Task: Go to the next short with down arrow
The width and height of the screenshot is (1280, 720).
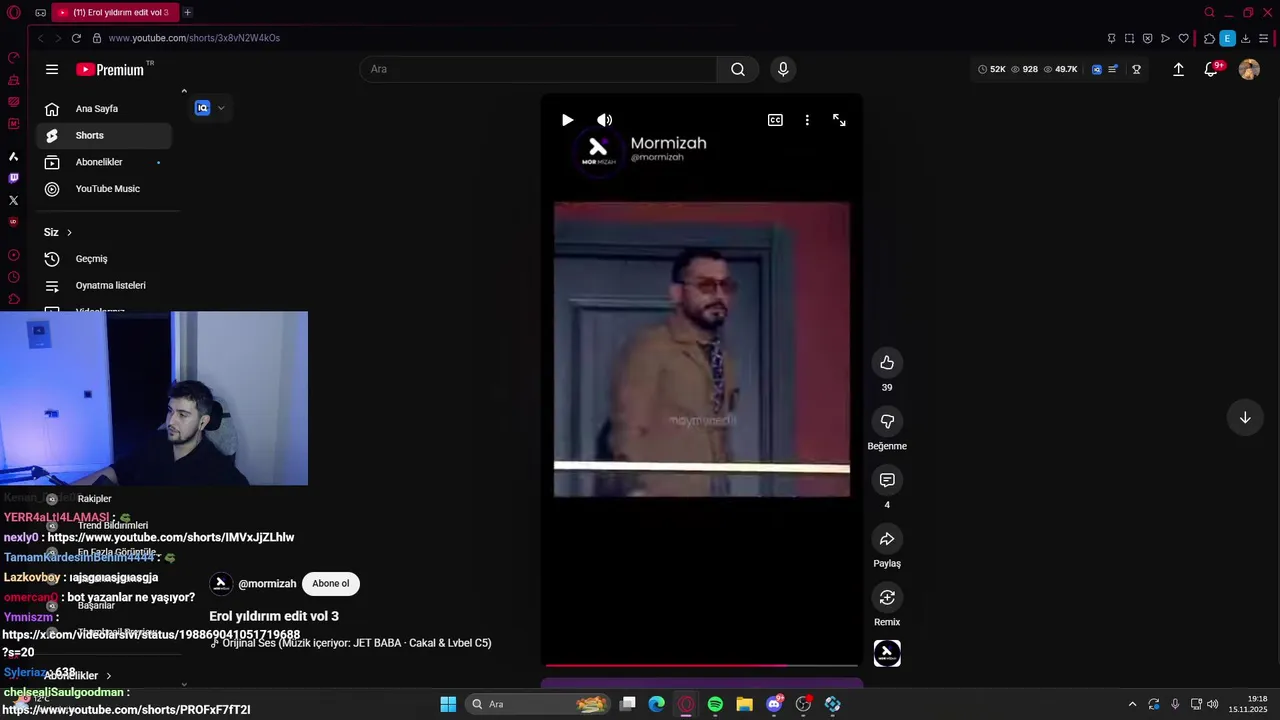Action: 1245,418
